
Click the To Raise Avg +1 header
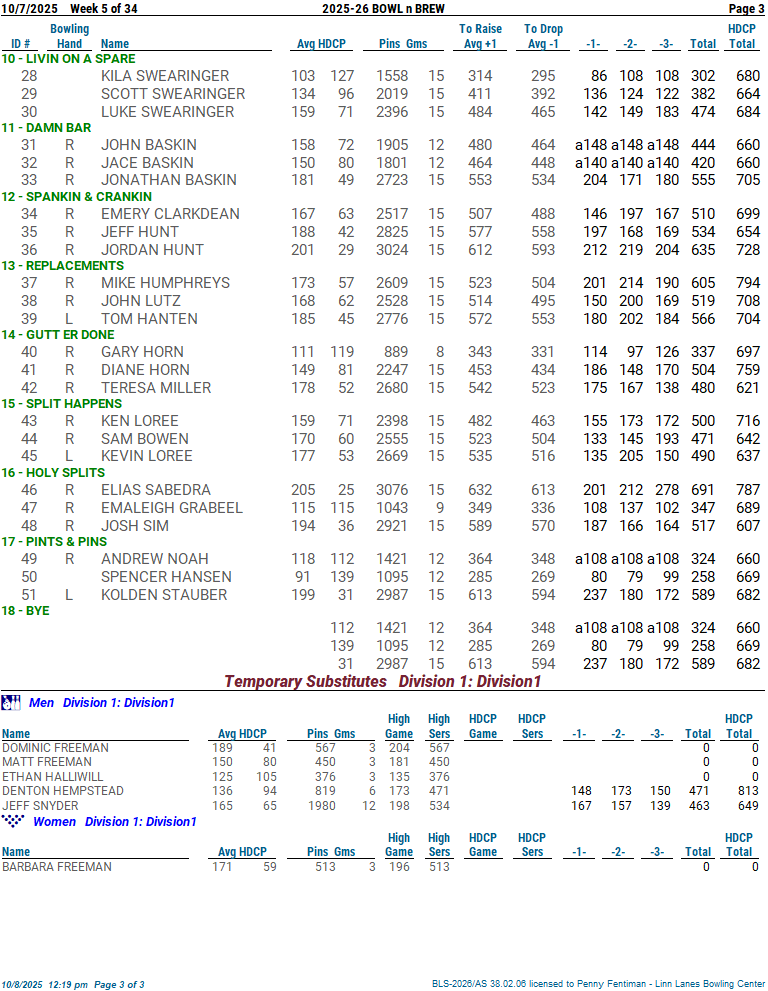480,36
